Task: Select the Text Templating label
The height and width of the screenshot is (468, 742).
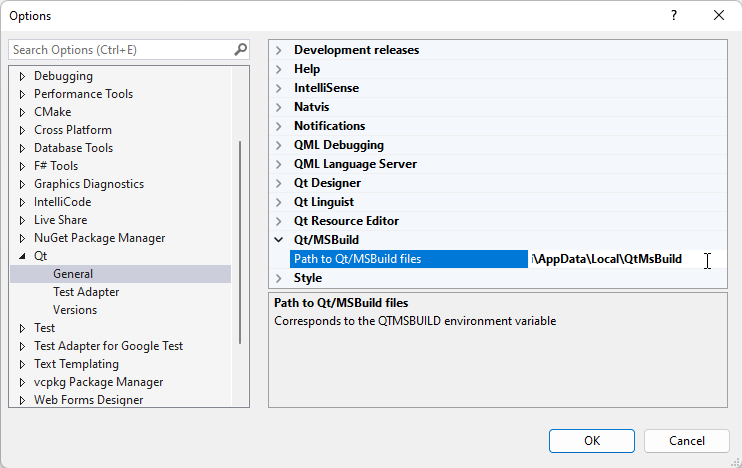Action: pos(76,364)
